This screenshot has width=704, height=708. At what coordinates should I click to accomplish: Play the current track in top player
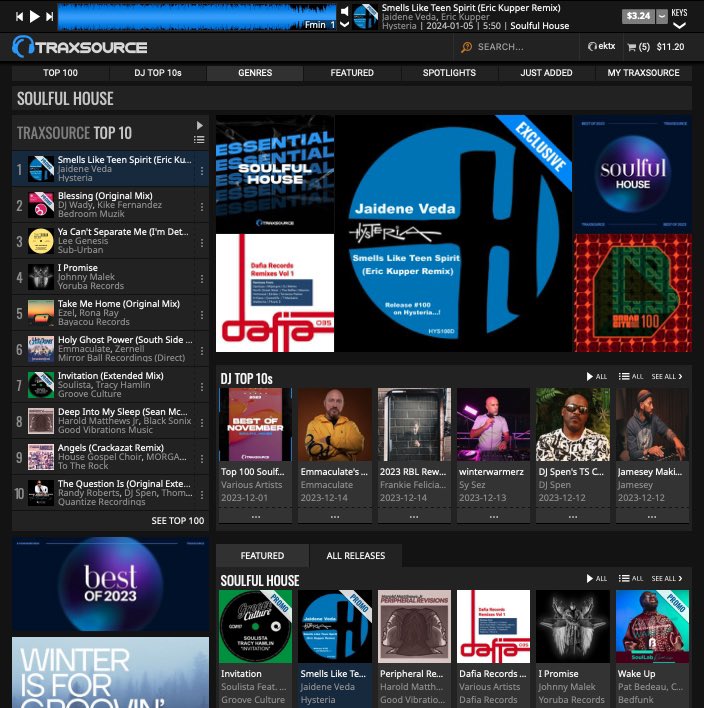coord(34,17)
